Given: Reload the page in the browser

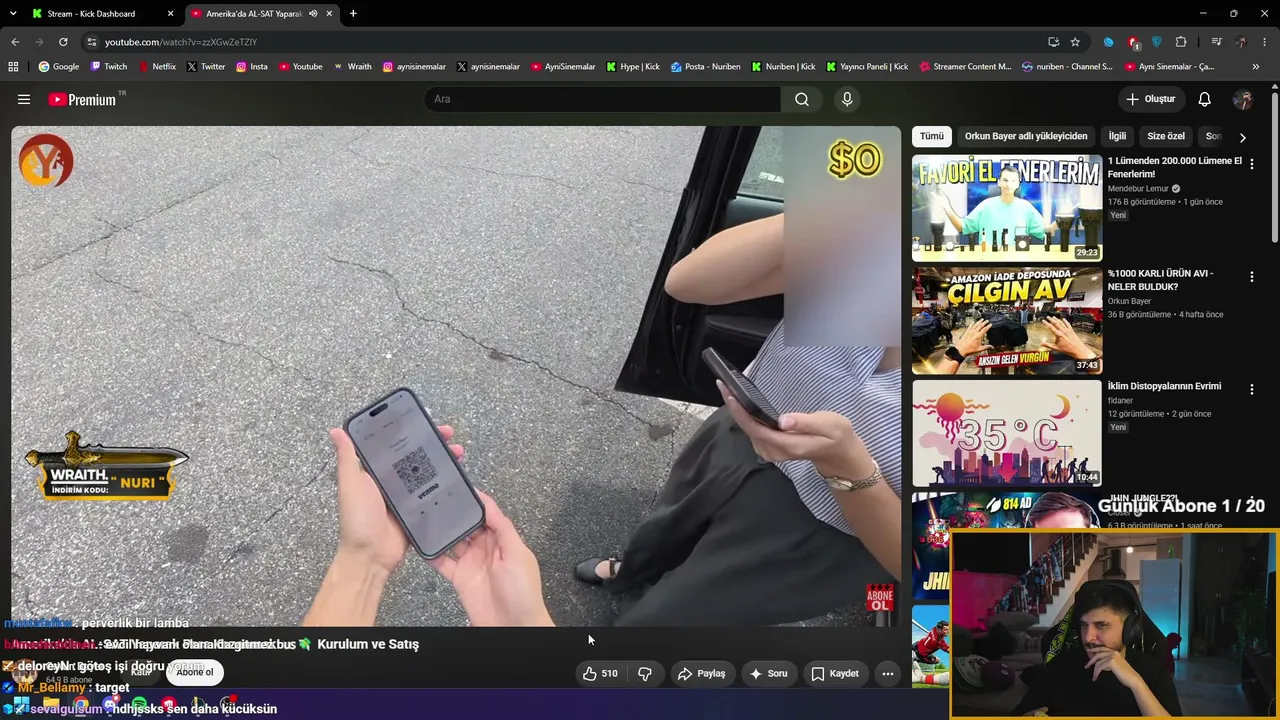Looking at the screenshot, I should click(x=63, y=42).
